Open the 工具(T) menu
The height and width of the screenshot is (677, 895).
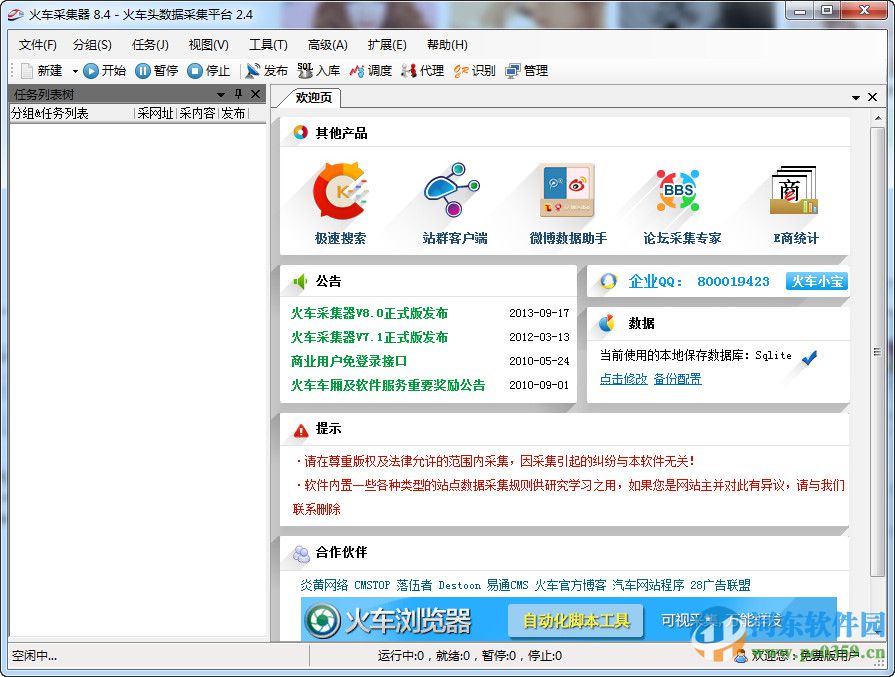pyautogui.click(x=266, y=44)
